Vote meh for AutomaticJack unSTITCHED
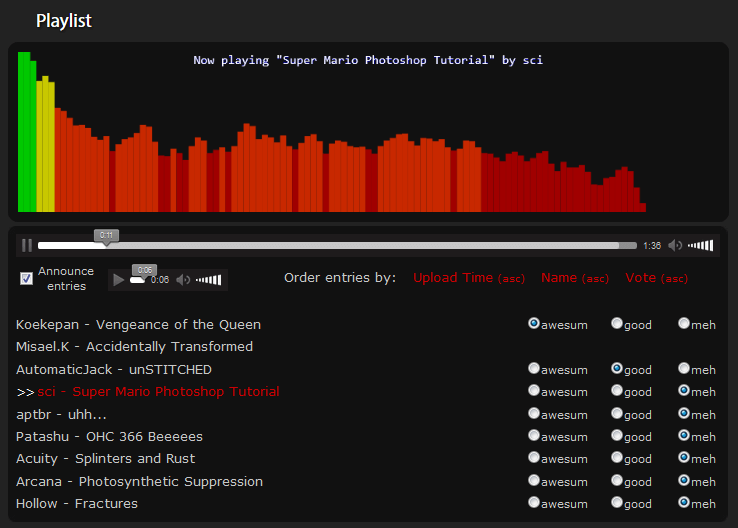 pos(684,368)
